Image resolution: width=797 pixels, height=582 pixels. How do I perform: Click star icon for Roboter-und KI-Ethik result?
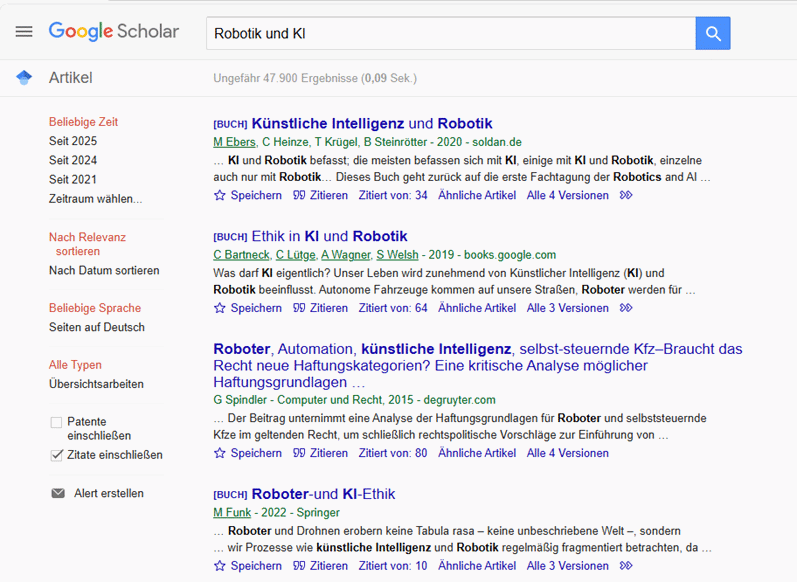click(220, 566)
